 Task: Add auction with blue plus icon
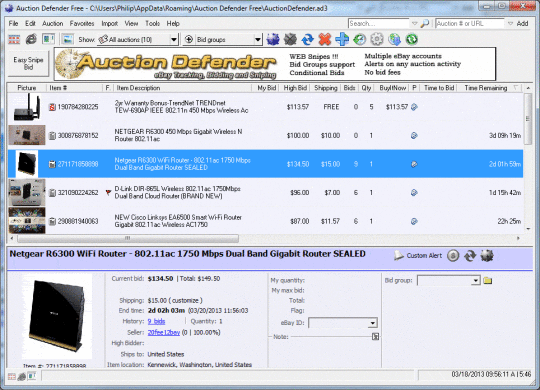[342, 39]
